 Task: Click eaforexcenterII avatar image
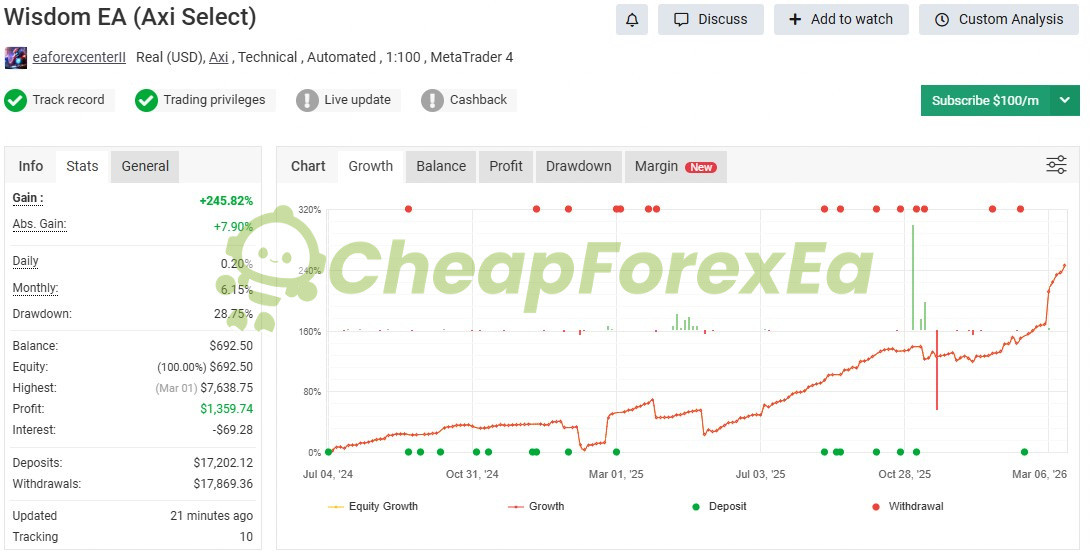pyautogui.click(x=15, y=58)
